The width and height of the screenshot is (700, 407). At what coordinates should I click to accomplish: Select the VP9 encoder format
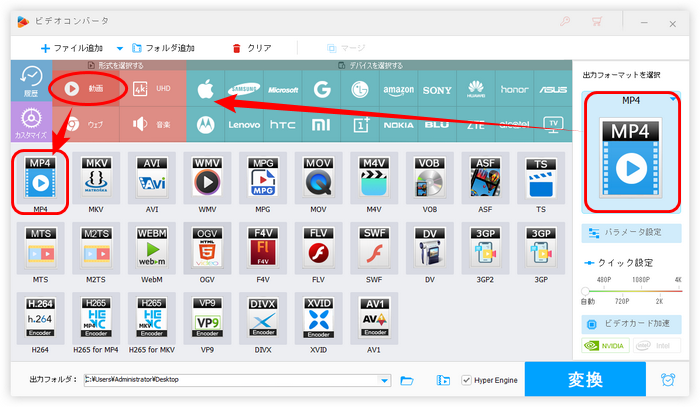click(x=207, y=318)
